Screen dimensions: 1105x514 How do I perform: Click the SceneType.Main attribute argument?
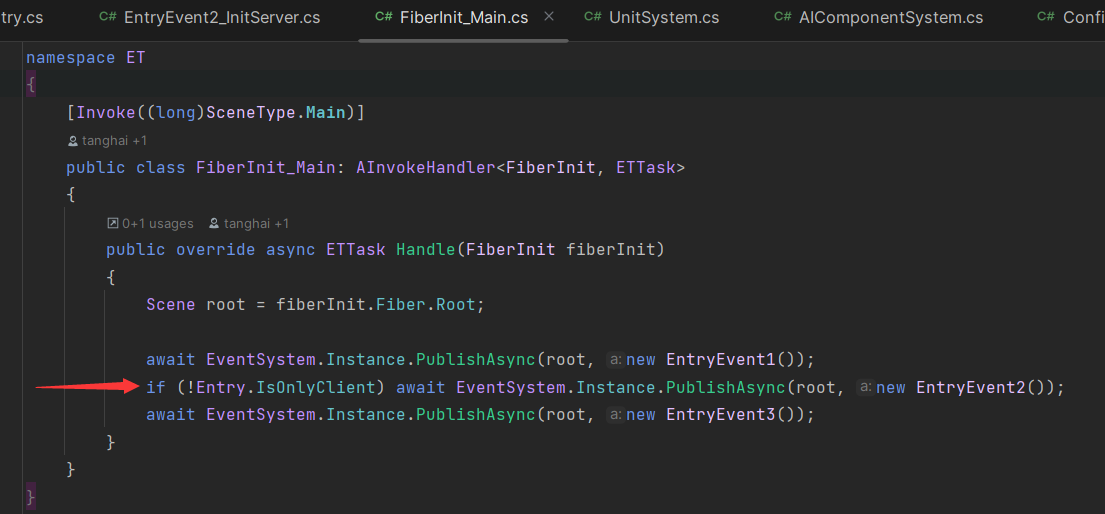[276, 113]
